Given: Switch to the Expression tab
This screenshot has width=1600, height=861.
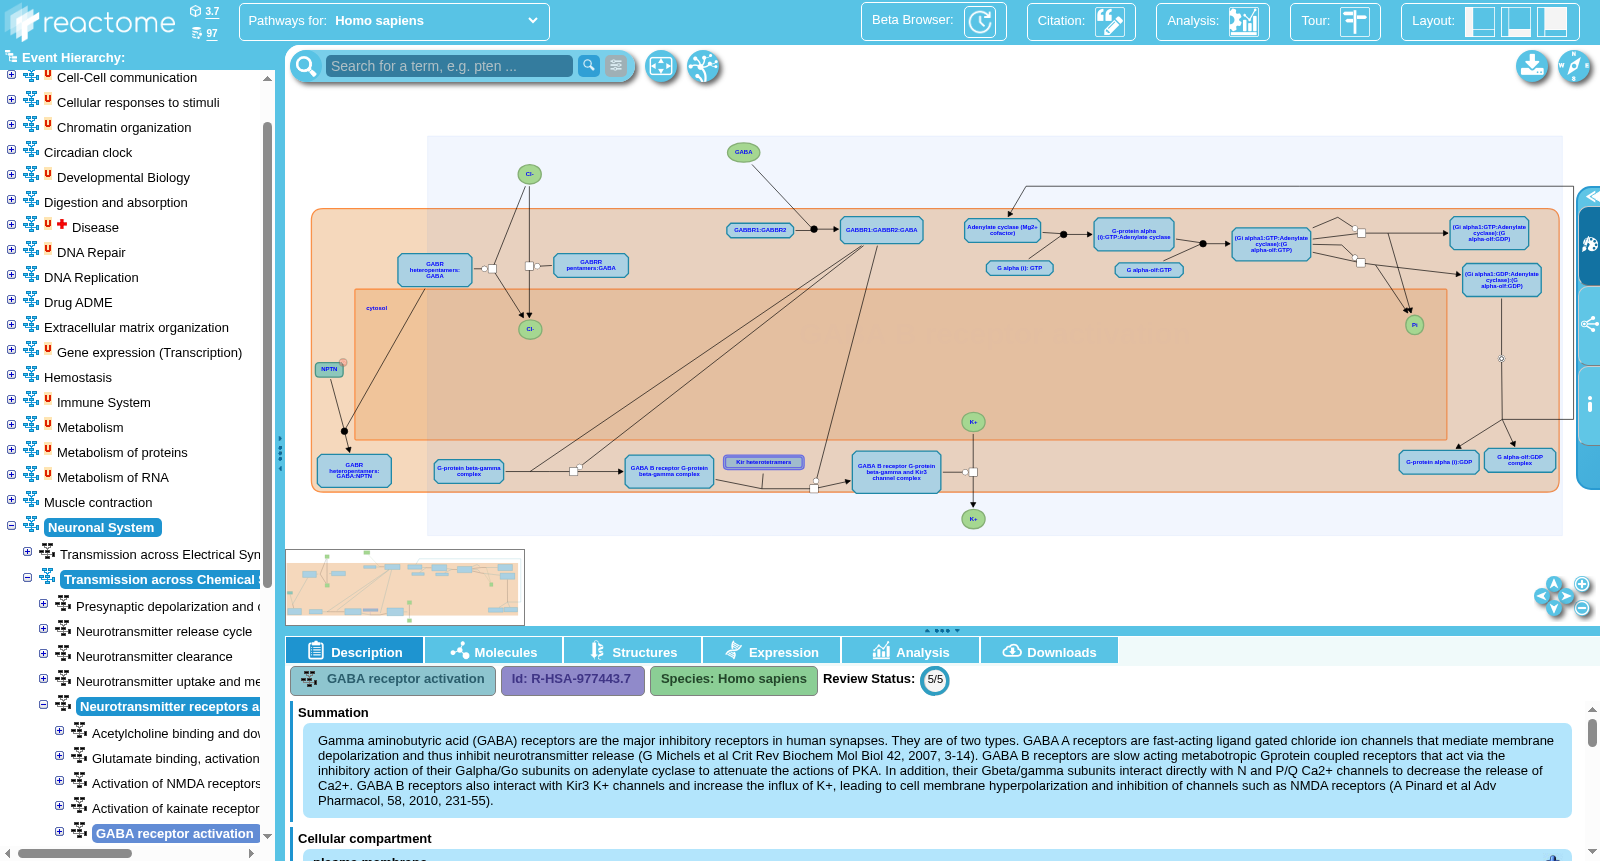Looking at the screenshot, I should click(x=772, y=651).
